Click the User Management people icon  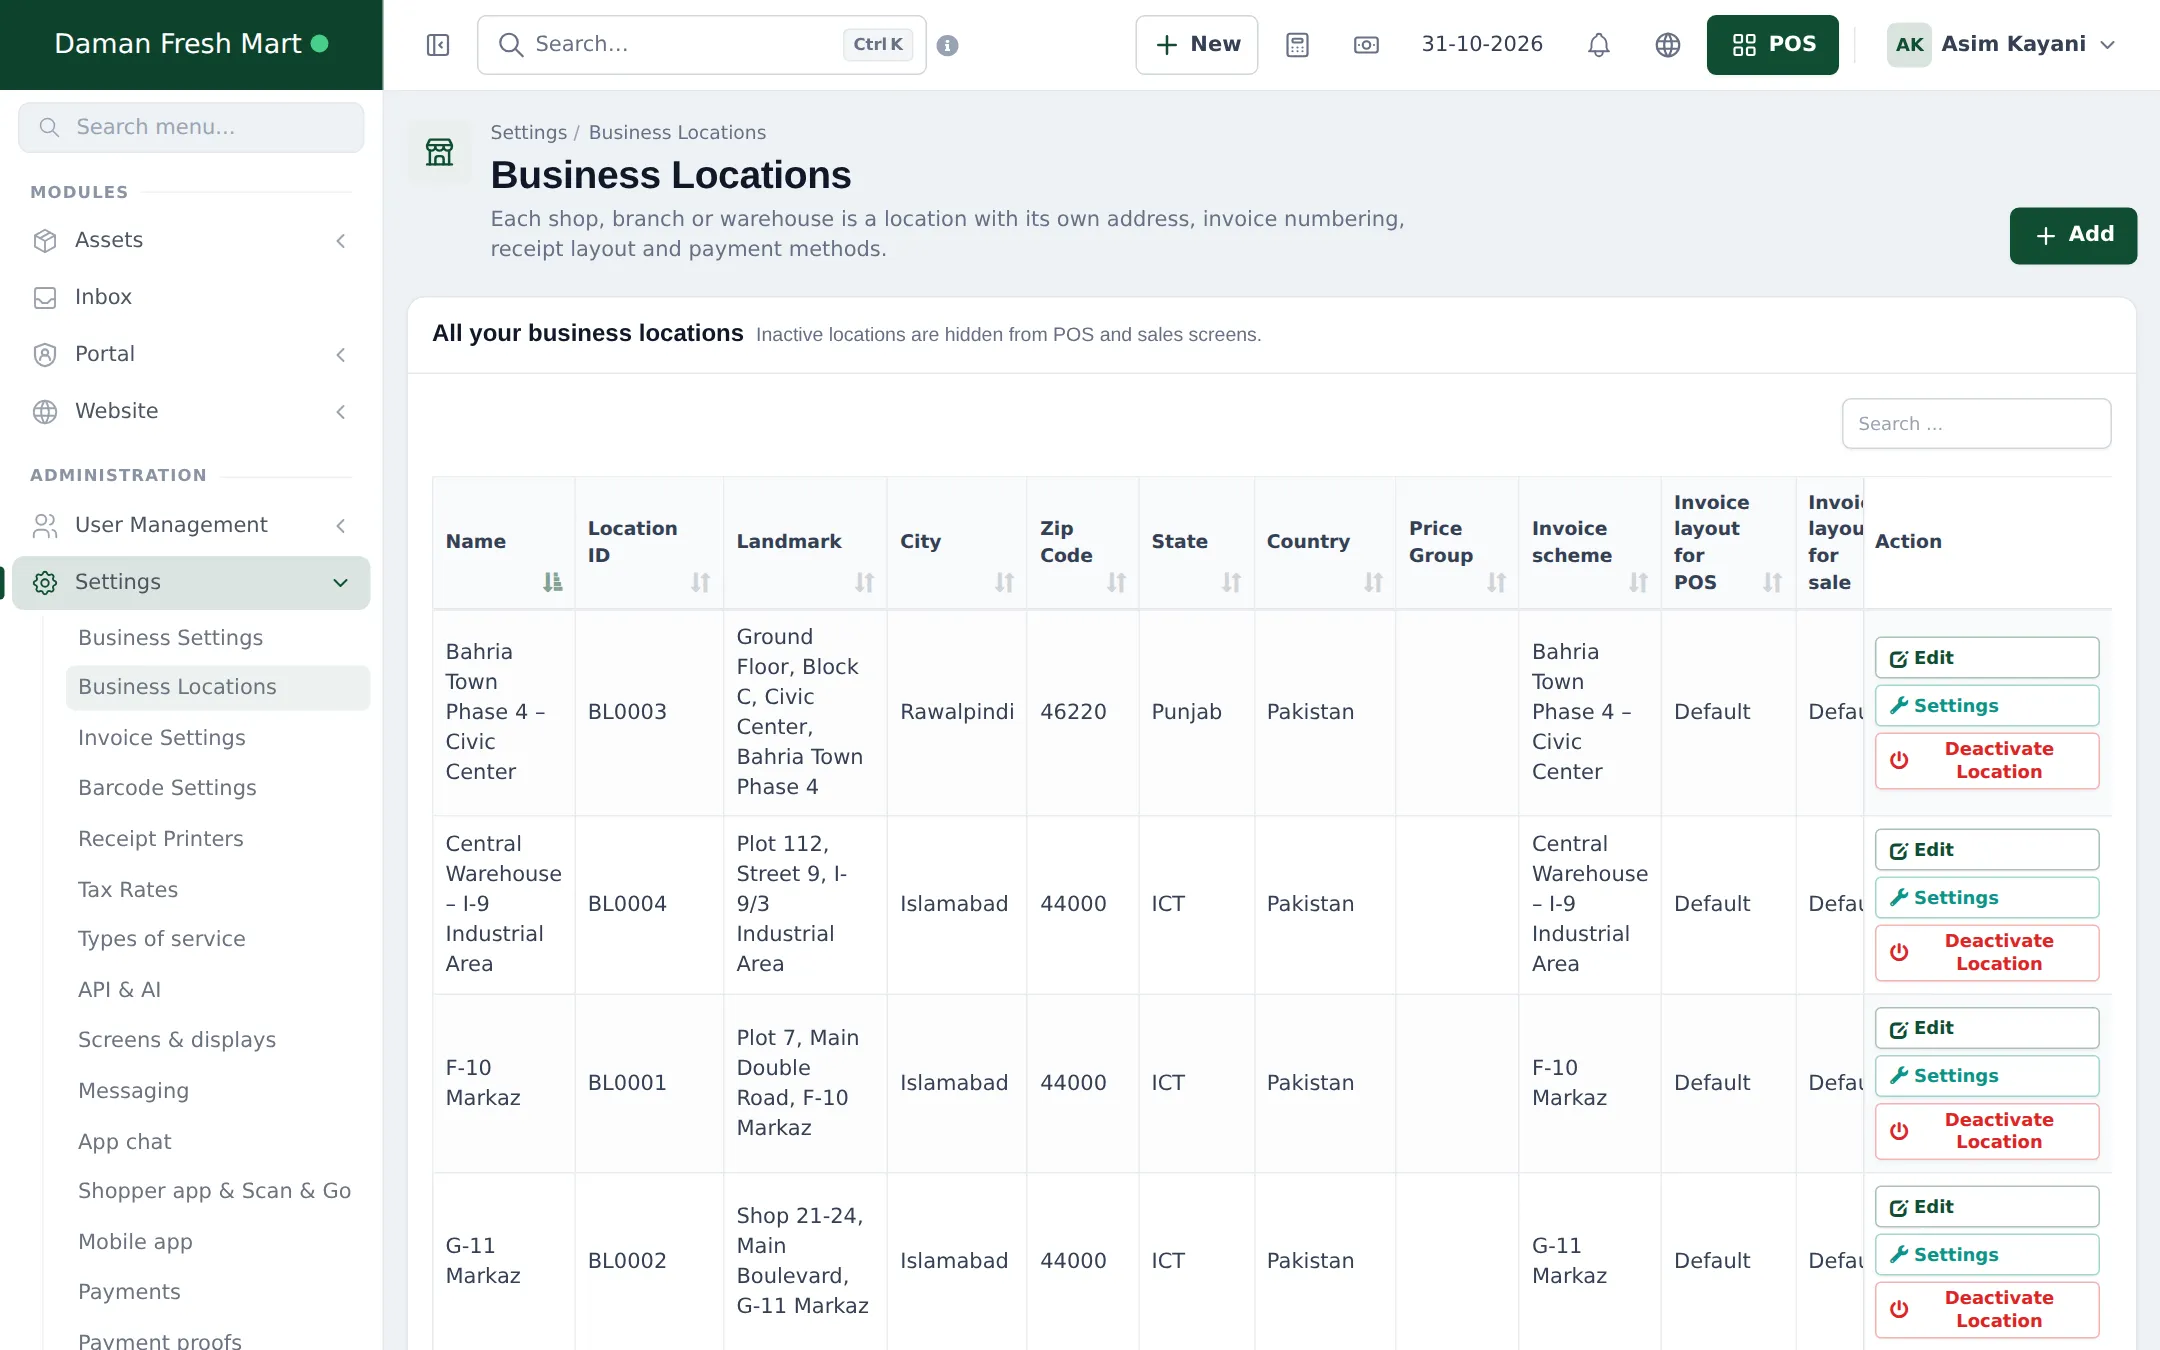[45, 526]
